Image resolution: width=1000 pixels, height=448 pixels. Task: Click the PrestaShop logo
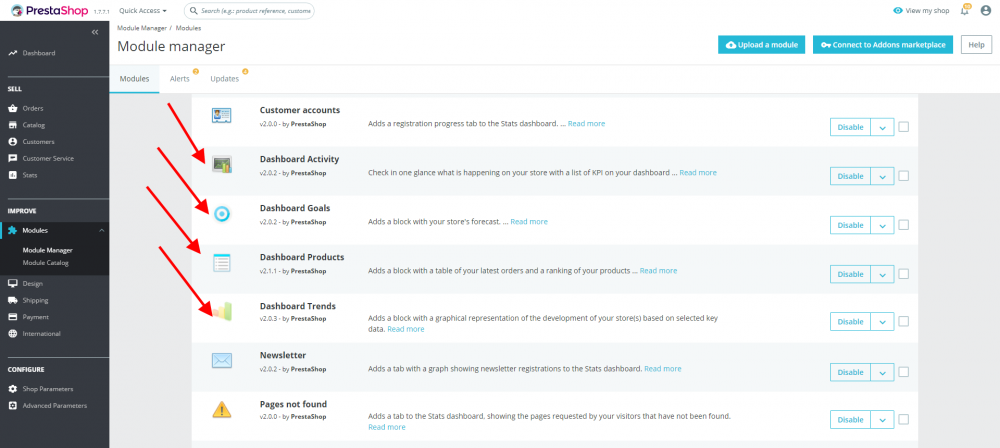50,10
